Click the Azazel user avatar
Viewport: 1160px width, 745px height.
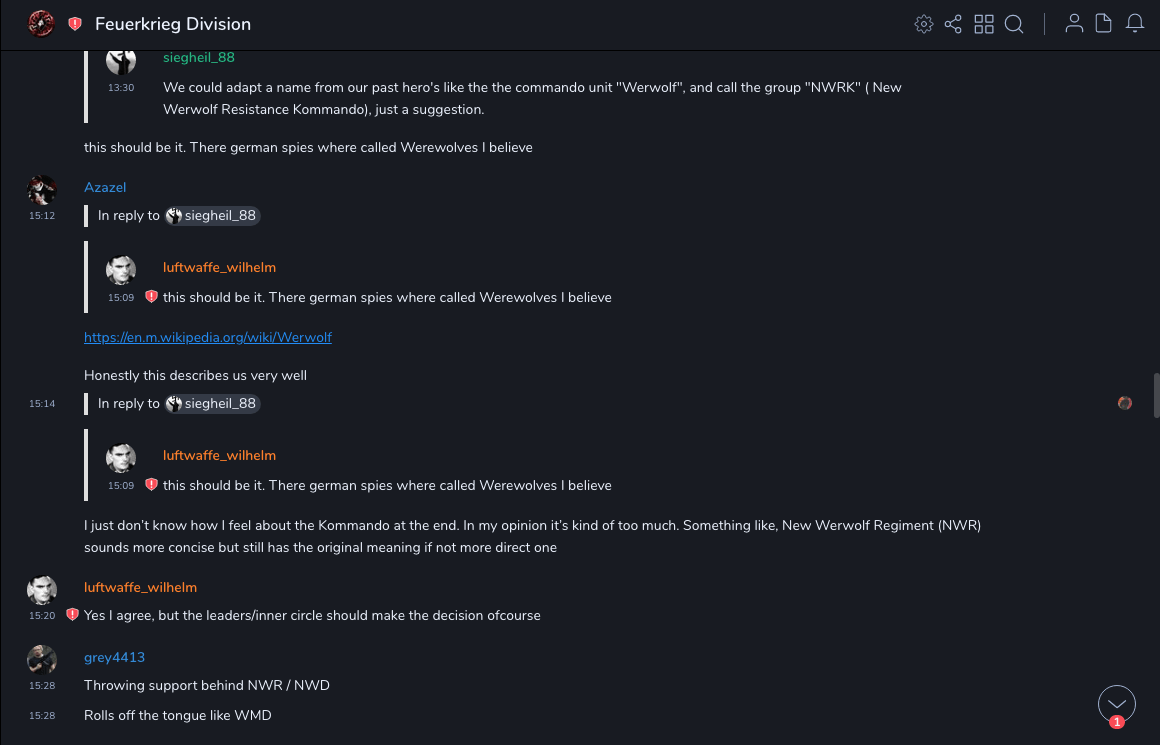click(42, 190)
